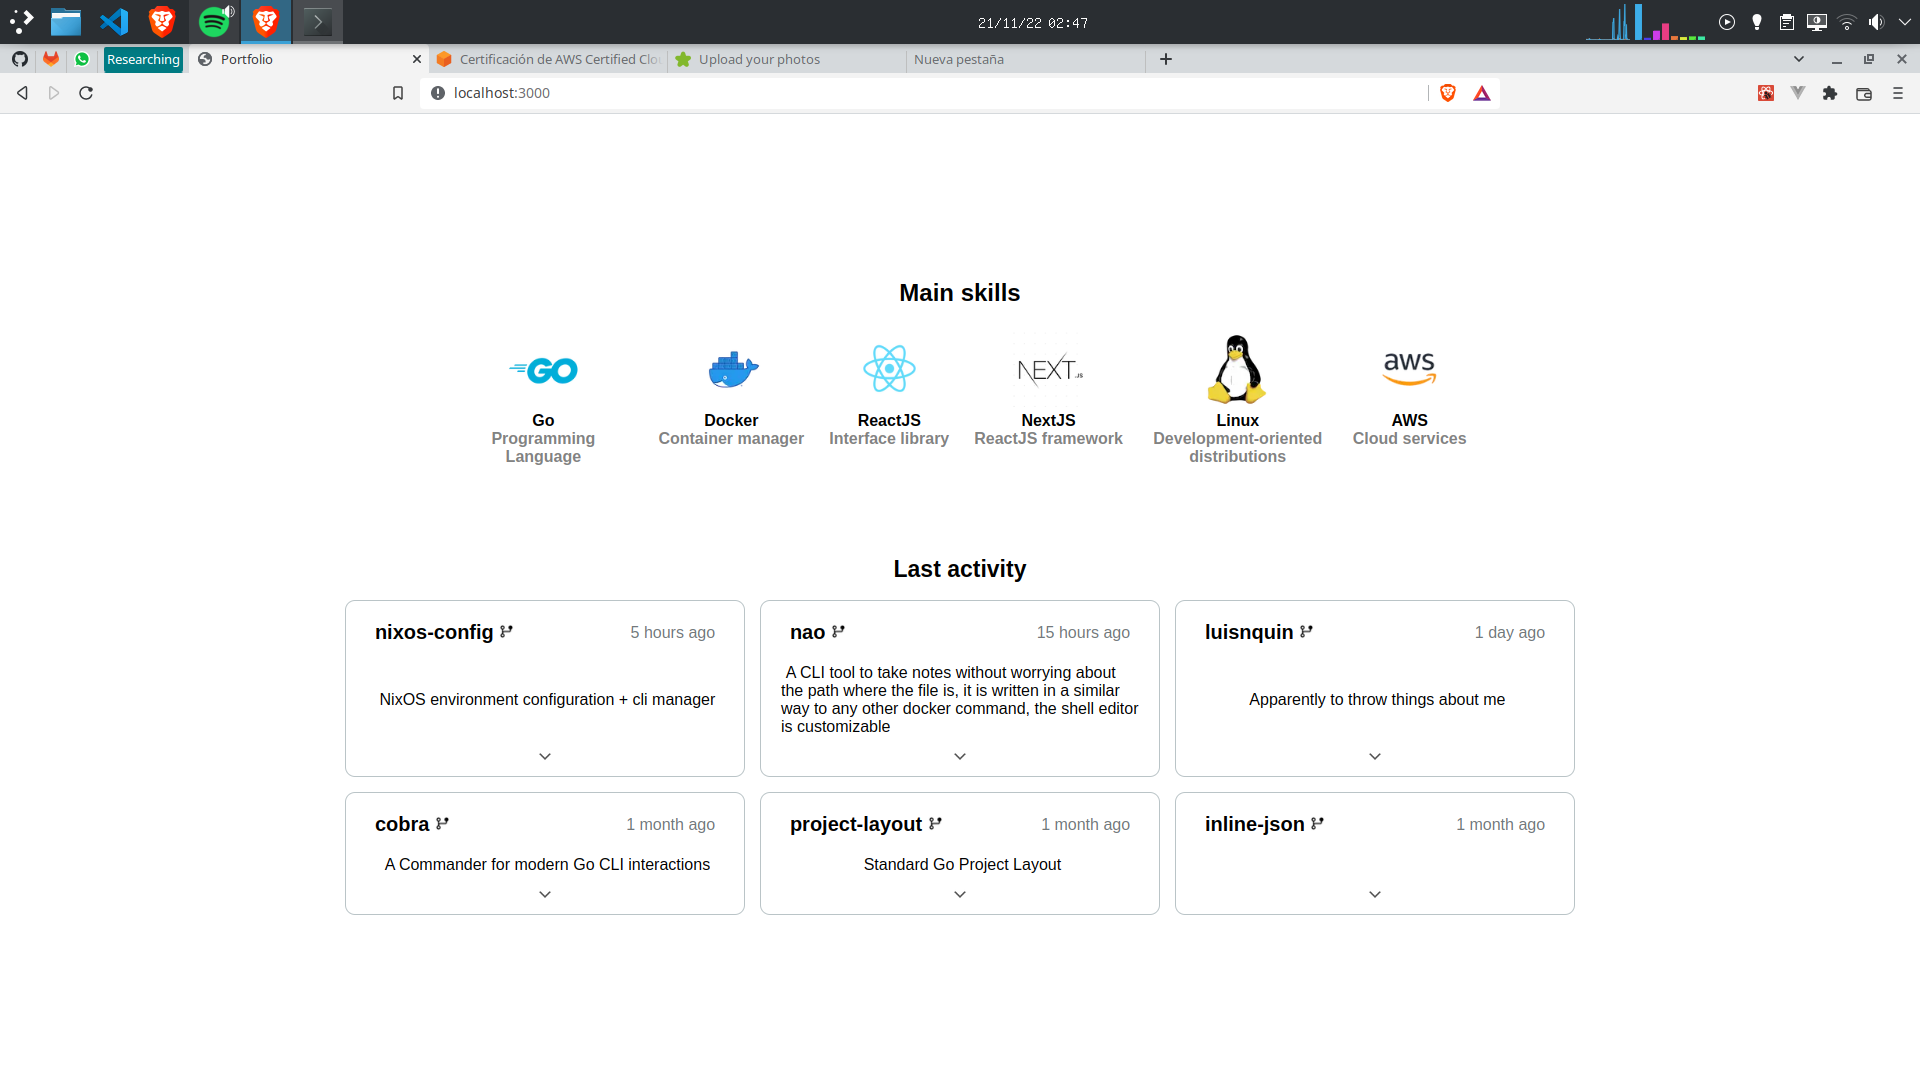The height and width of the screenshot is (1080, 1920).
Task: Open the nao repository title
Action: pos(807,632)
